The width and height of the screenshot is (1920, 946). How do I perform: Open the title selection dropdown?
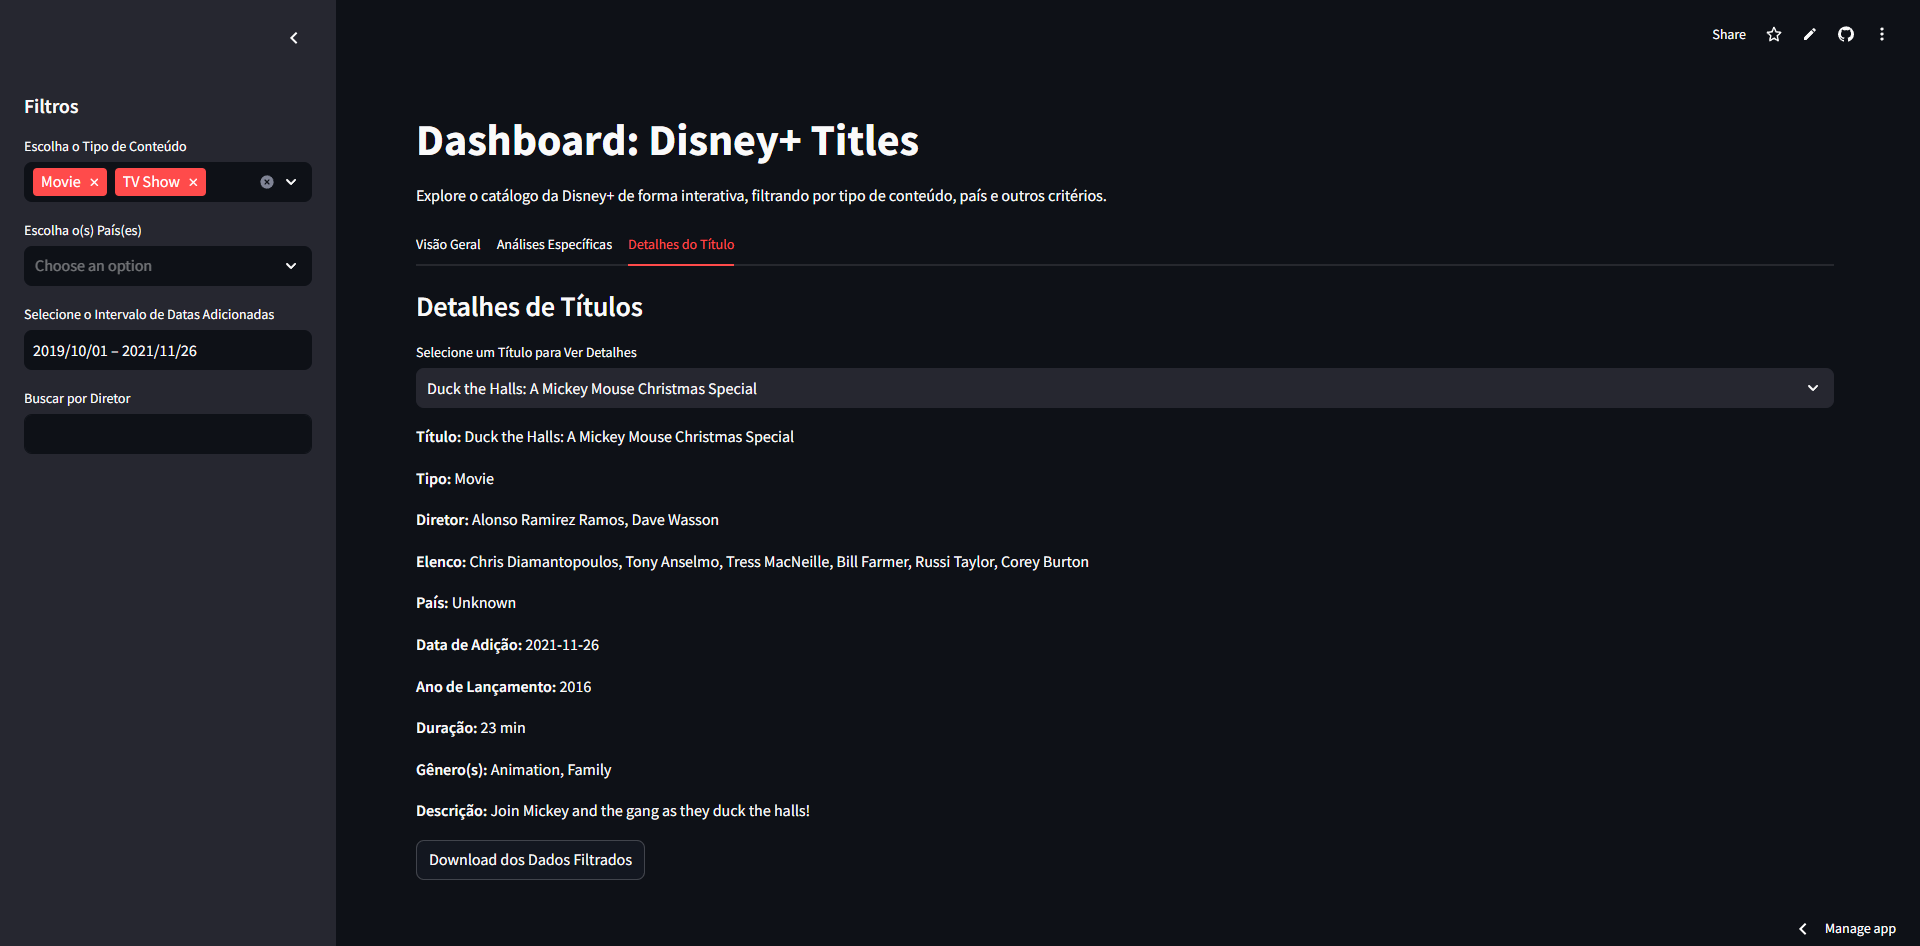(1125, 388)
